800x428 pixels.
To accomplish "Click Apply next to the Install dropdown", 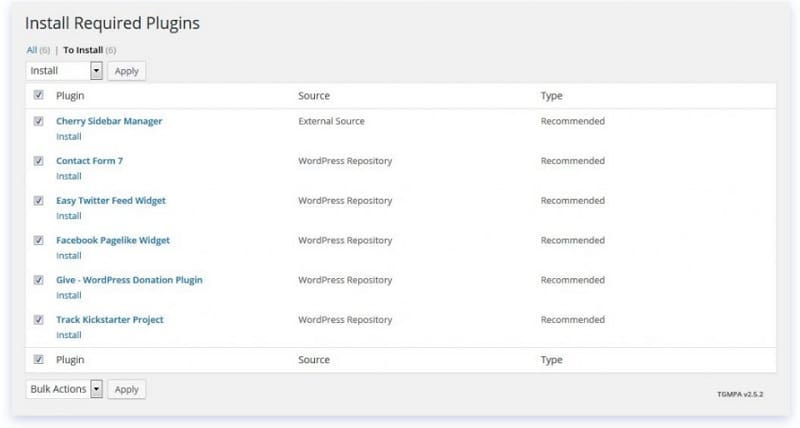I will pyautogui.click(x=127, y=71).
